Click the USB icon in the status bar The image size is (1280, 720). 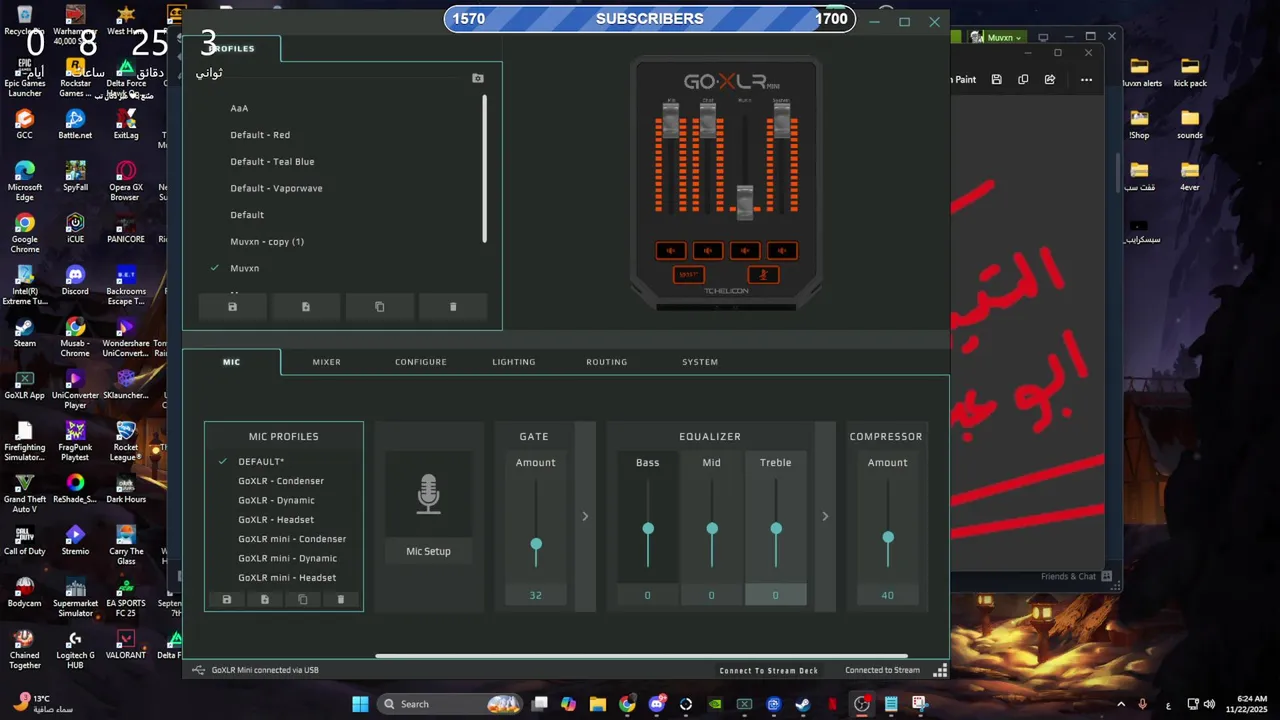[198, 670]
